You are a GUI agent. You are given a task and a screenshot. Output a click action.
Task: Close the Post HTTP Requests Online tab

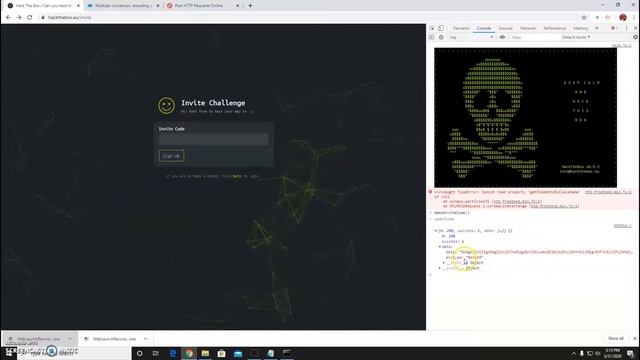click(238, 6)
